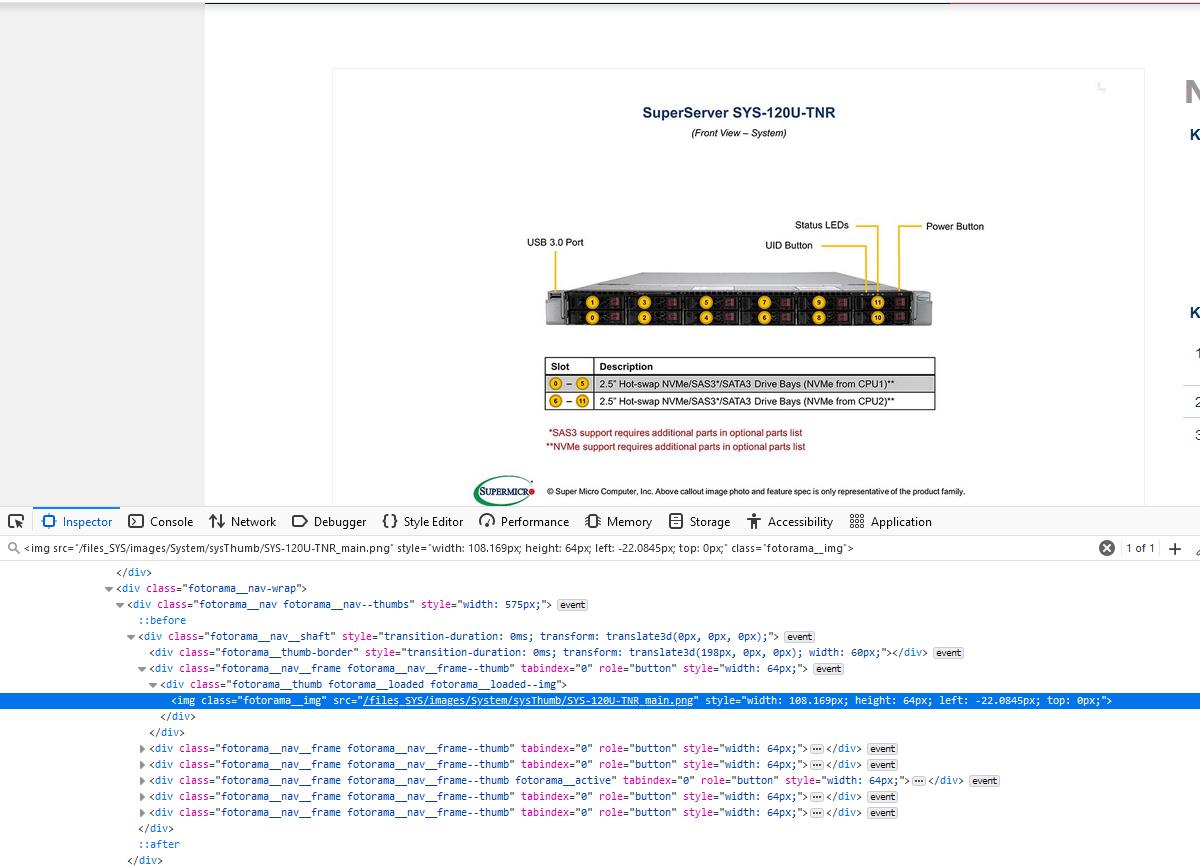Click ellipsis badge in fotorama__active frame row
Viewport: 1200px width, 867px height.
919,781
